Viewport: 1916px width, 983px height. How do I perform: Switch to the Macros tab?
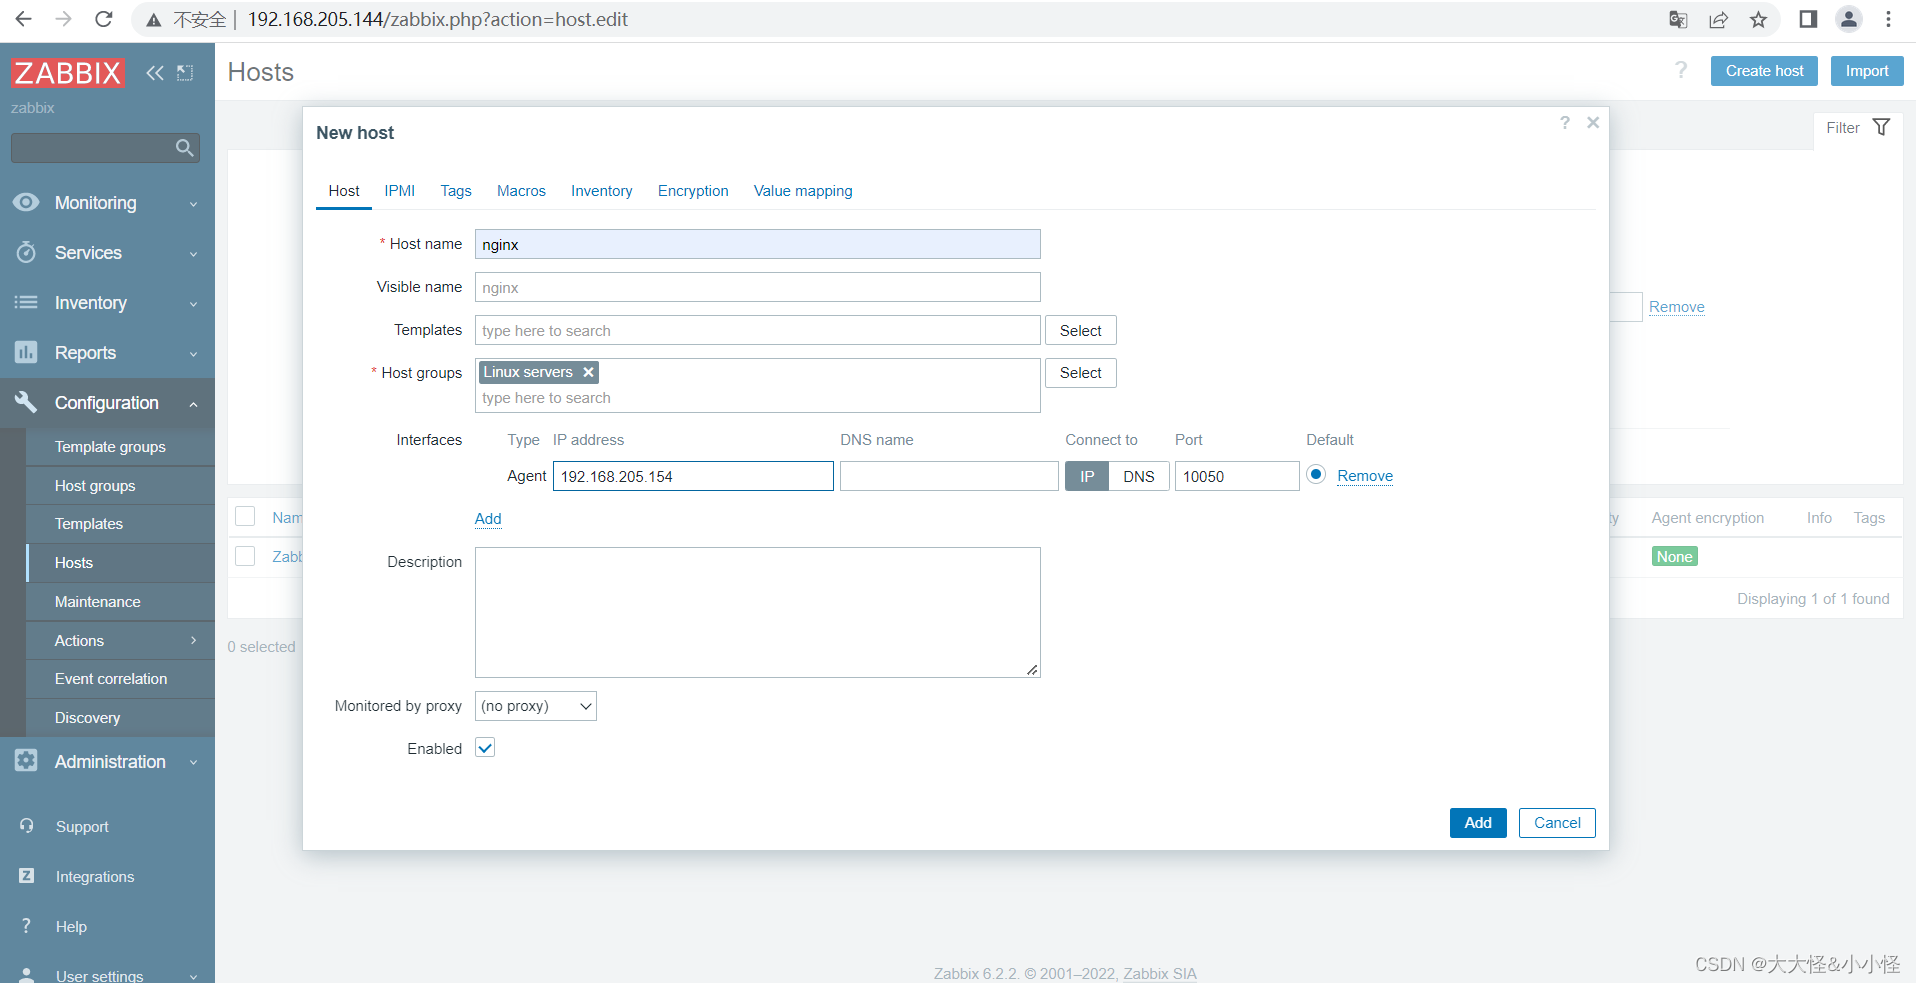point(521,190)
